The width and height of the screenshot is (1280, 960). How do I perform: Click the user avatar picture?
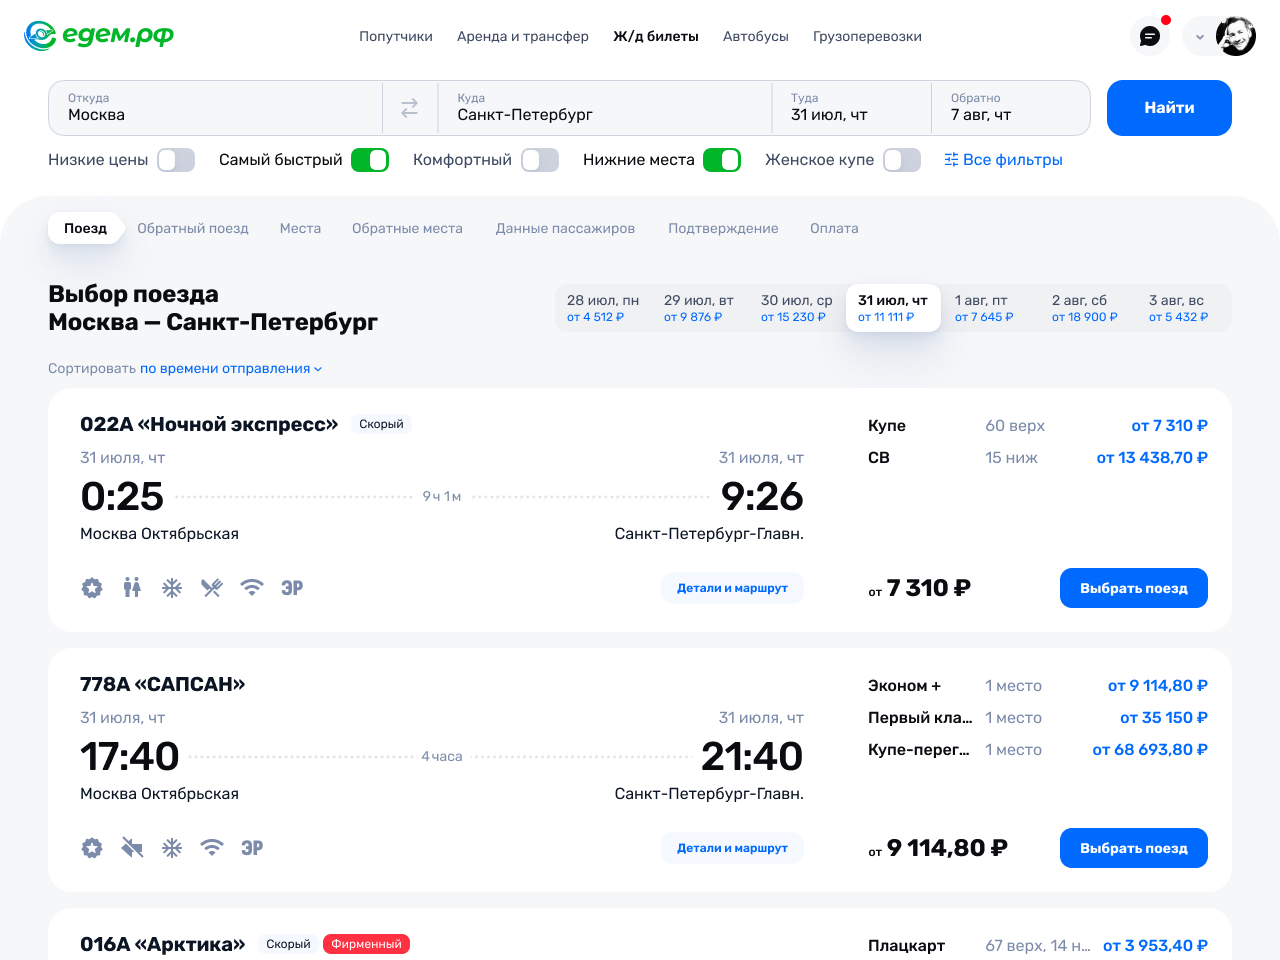[1236, 36]
